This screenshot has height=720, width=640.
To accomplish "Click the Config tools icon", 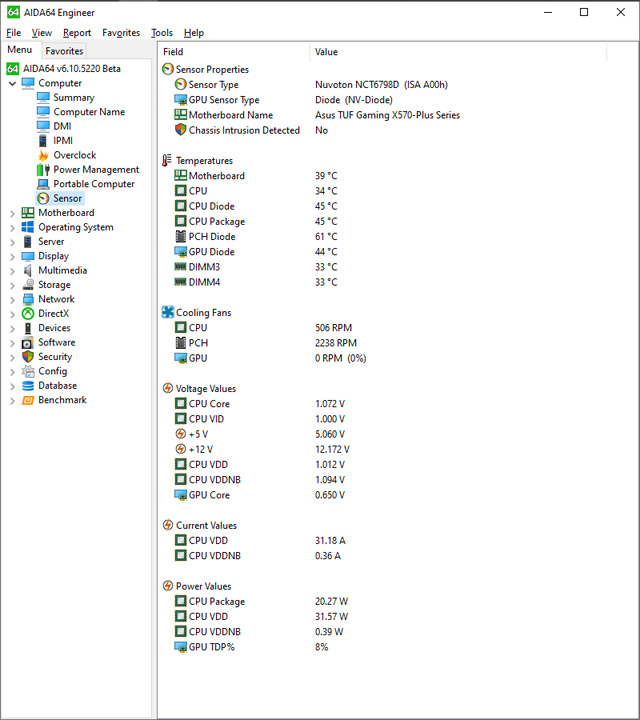I will [28, 371].
